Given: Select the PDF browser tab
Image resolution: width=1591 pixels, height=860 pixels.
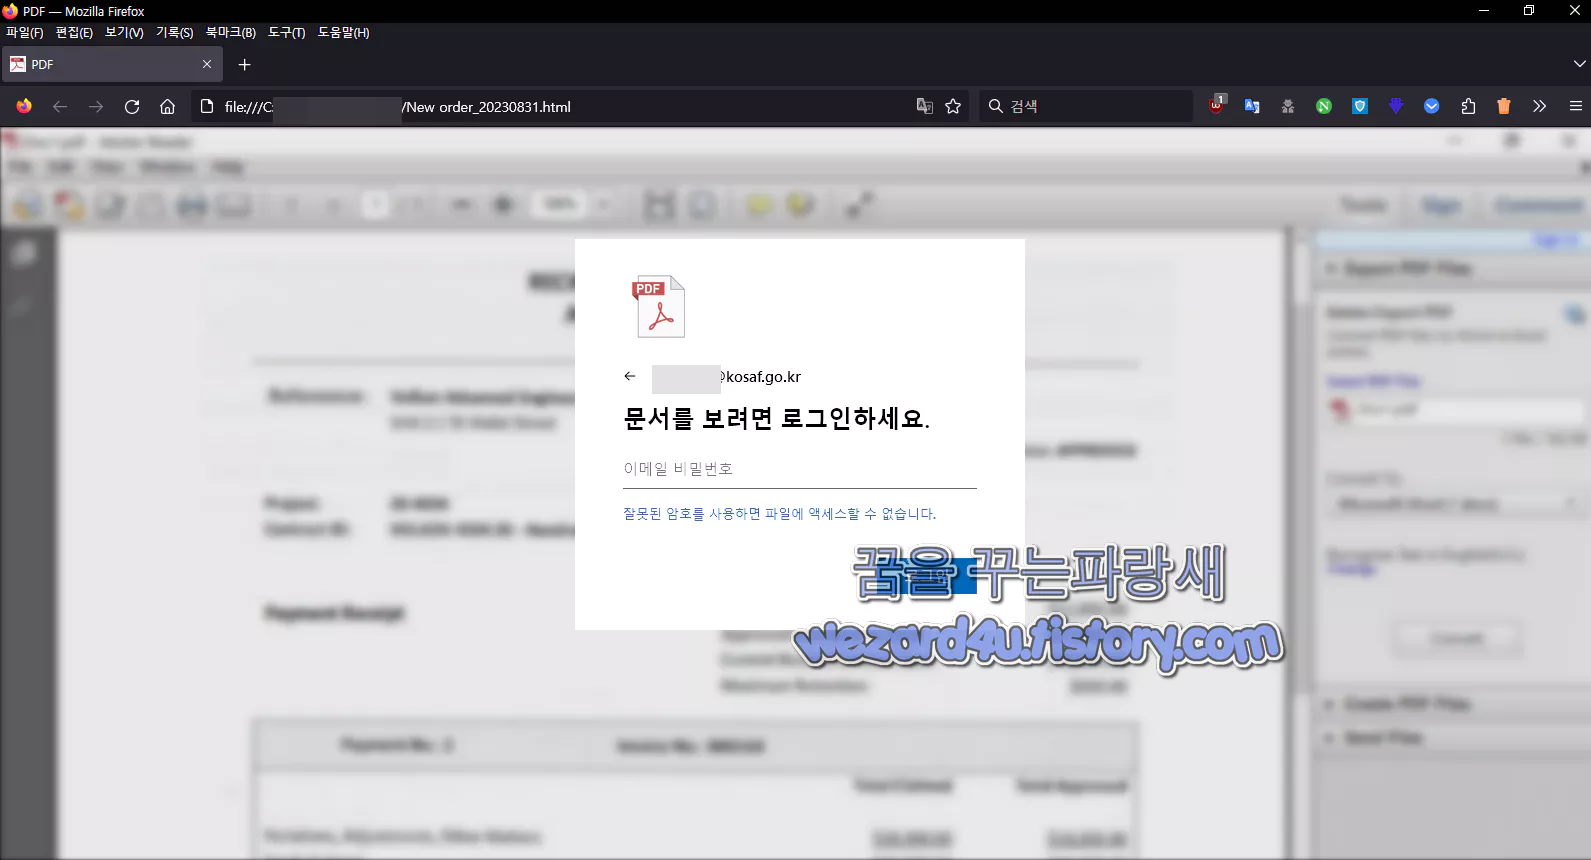Looking at the screenshot, I should (111, 64).
